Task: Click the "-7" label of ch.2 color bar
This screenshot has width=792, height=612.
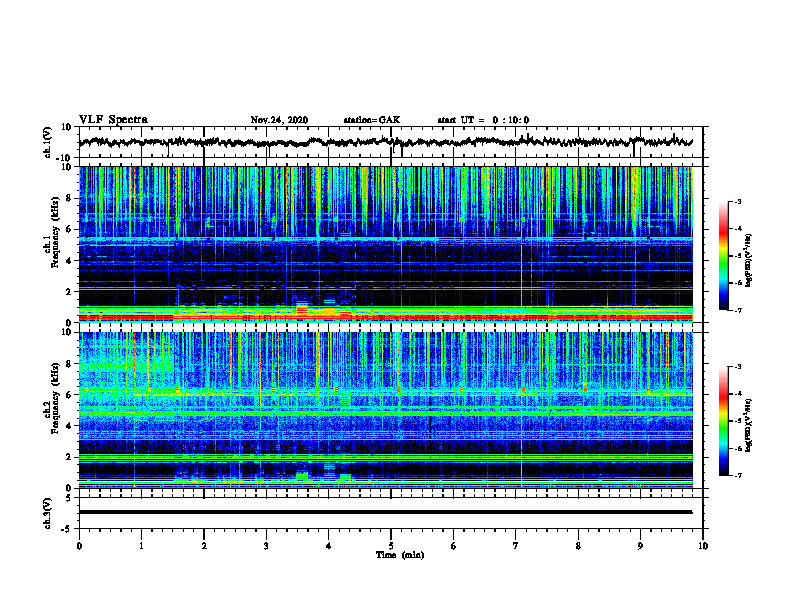Action: pyautogui.click(x=738, y=476)
